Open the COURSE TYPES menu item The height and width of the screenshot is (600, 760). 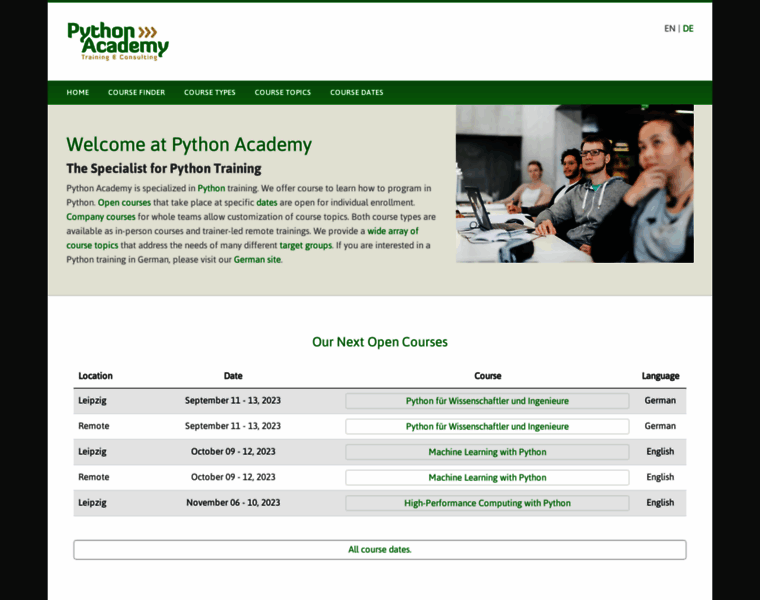[209, 92]
